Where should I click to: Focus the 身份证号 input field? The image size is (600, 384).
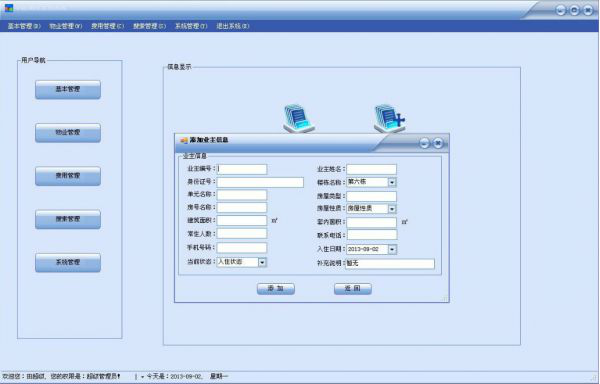coord(260,182)
